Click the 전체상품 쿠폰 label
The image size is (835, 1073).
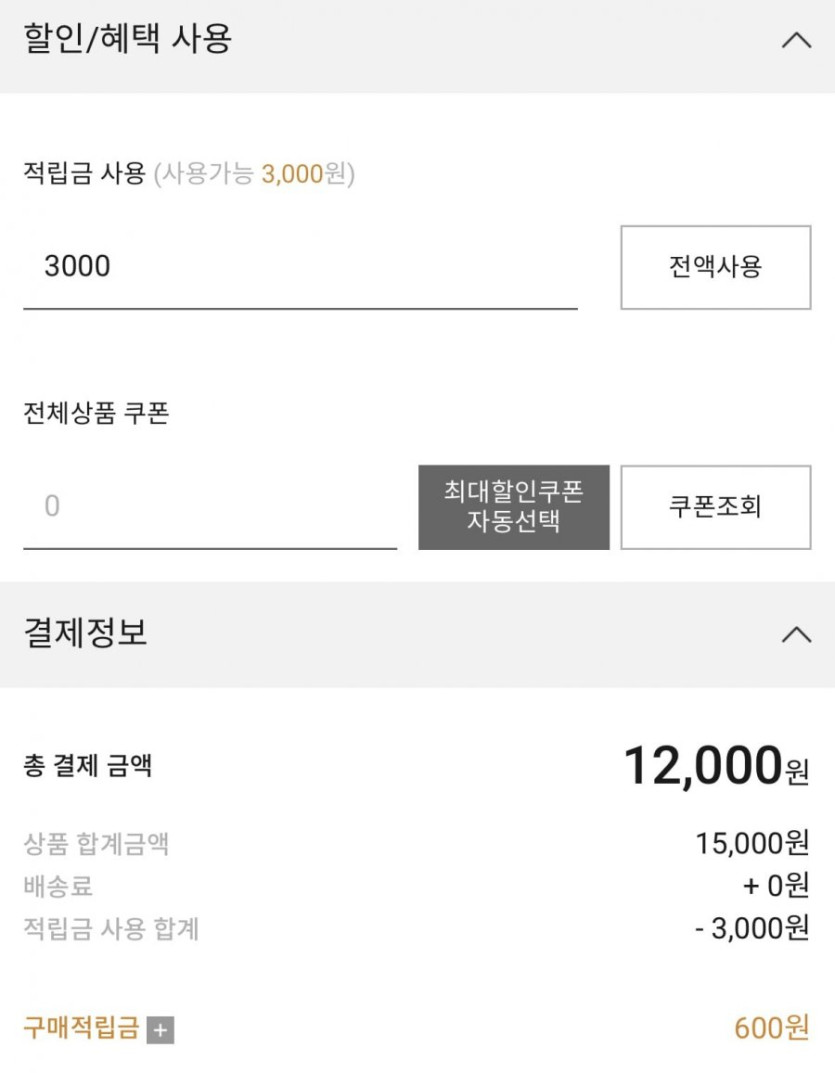[96, 414]
